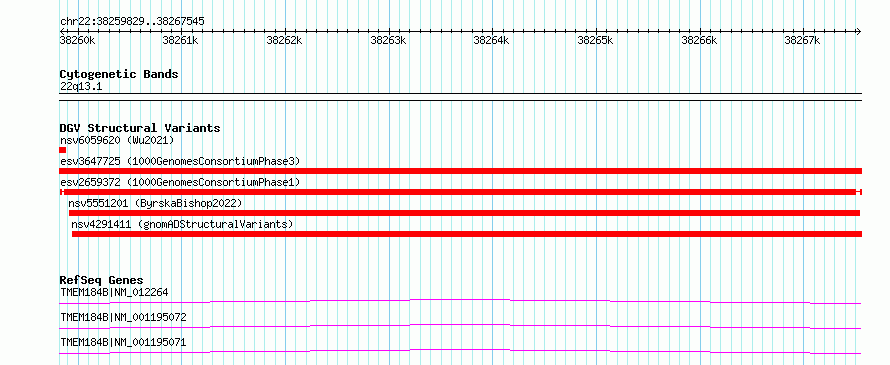This screenshot has height=365, width=890.
Task: Click the 38266k ruler tick label
Action: tap(699, 40)
